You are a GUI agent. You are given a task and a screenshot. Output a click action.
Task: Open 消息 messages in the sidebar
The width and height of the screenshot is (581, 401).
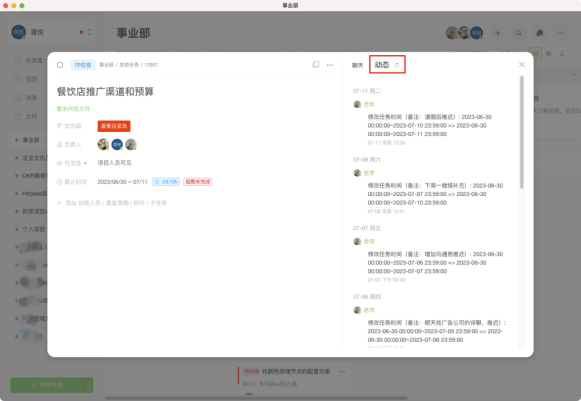pos(26,97)
